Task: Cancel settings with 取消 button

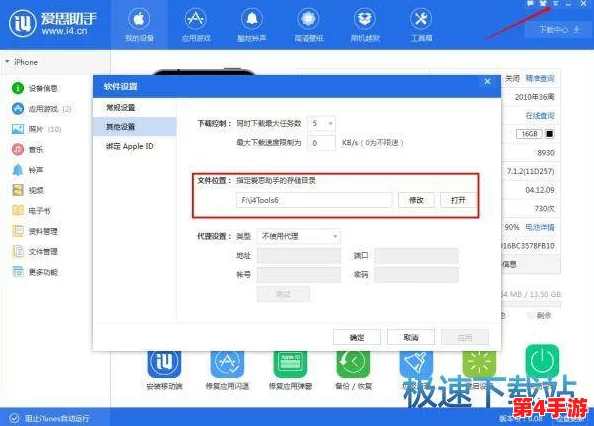Action: pos(411,337)
